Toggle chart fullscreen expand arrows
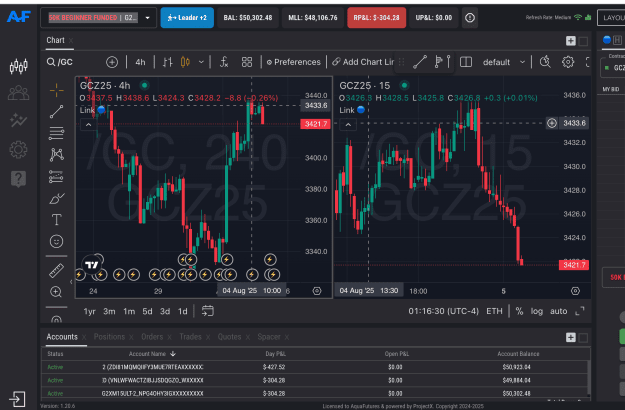Screen dimensions: 625x410 pyautogui.click(x=580, y=311)
